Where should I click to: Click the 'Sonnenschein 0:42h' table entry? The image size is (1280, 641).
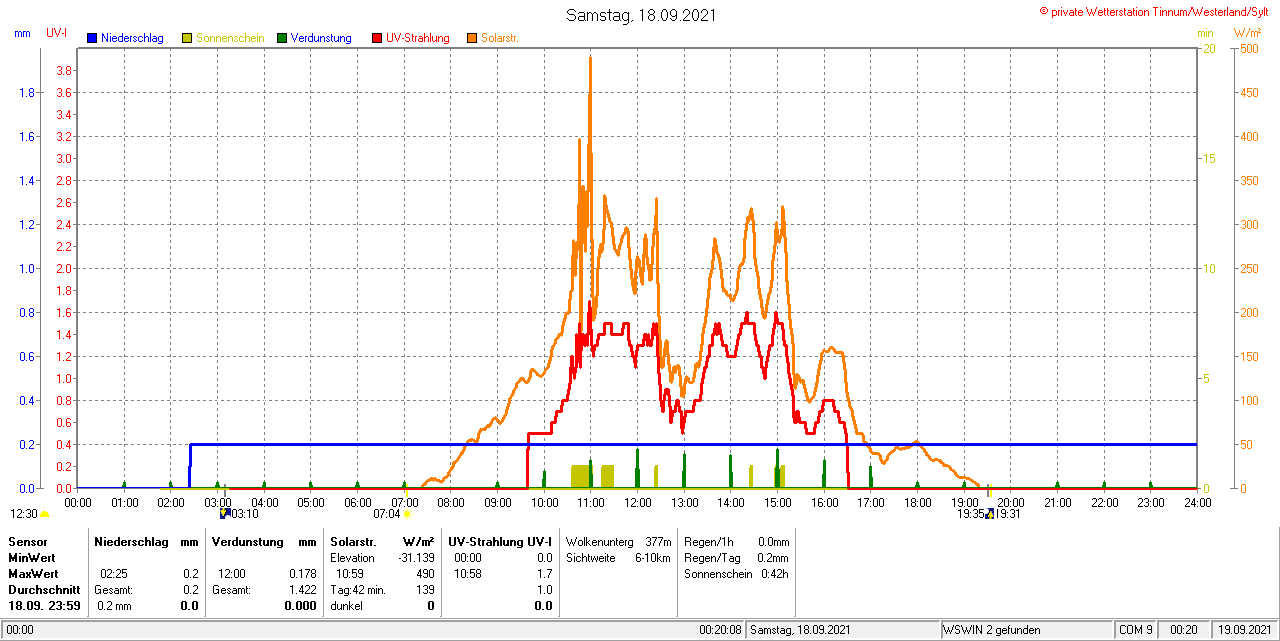pos(737,574)
